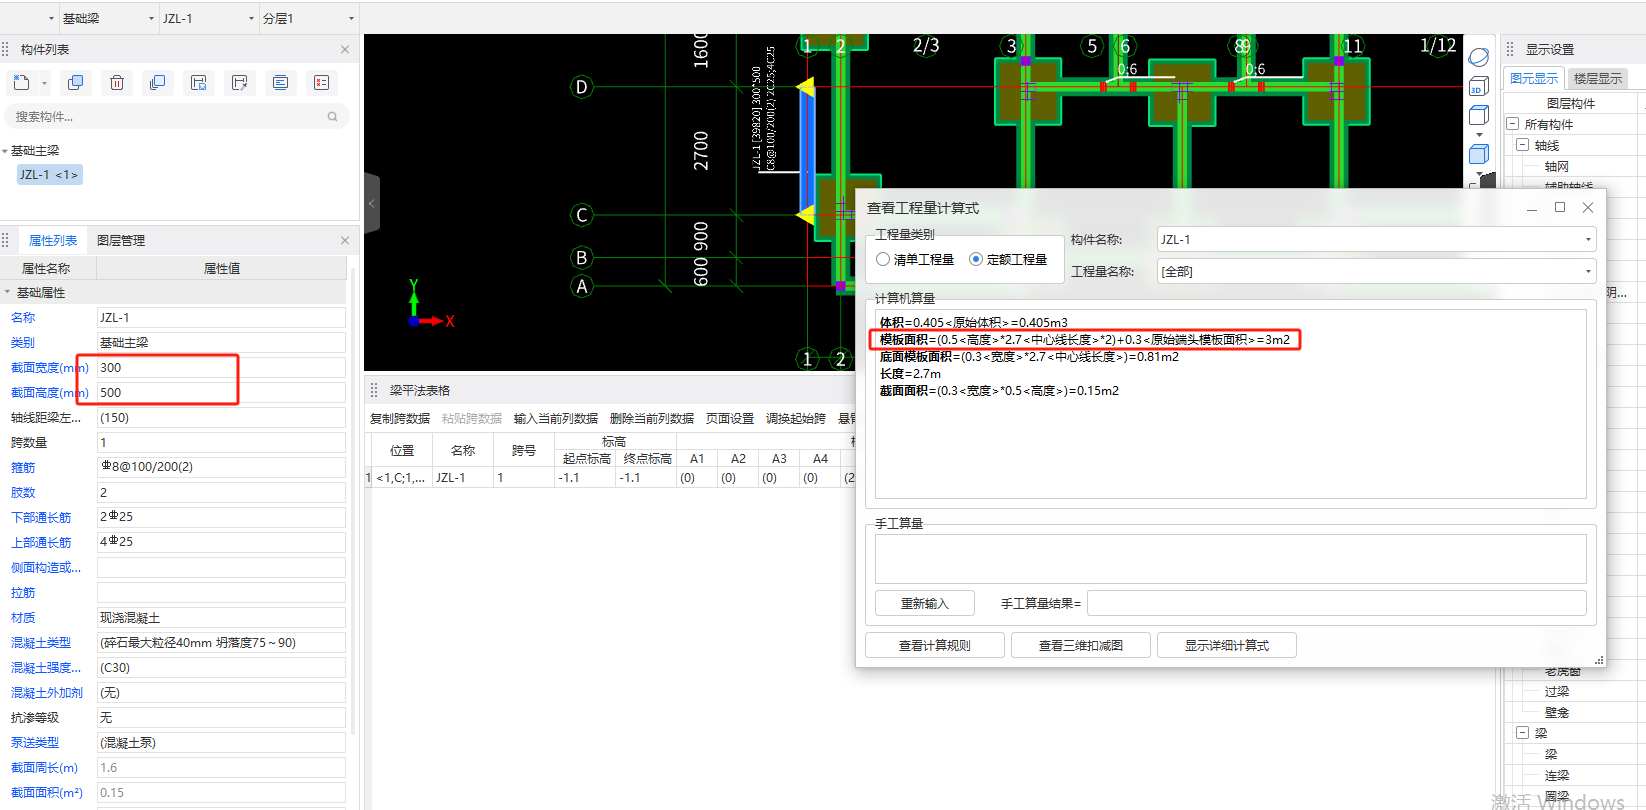Switch to 楼层显示 tab

coord(1598,78)
